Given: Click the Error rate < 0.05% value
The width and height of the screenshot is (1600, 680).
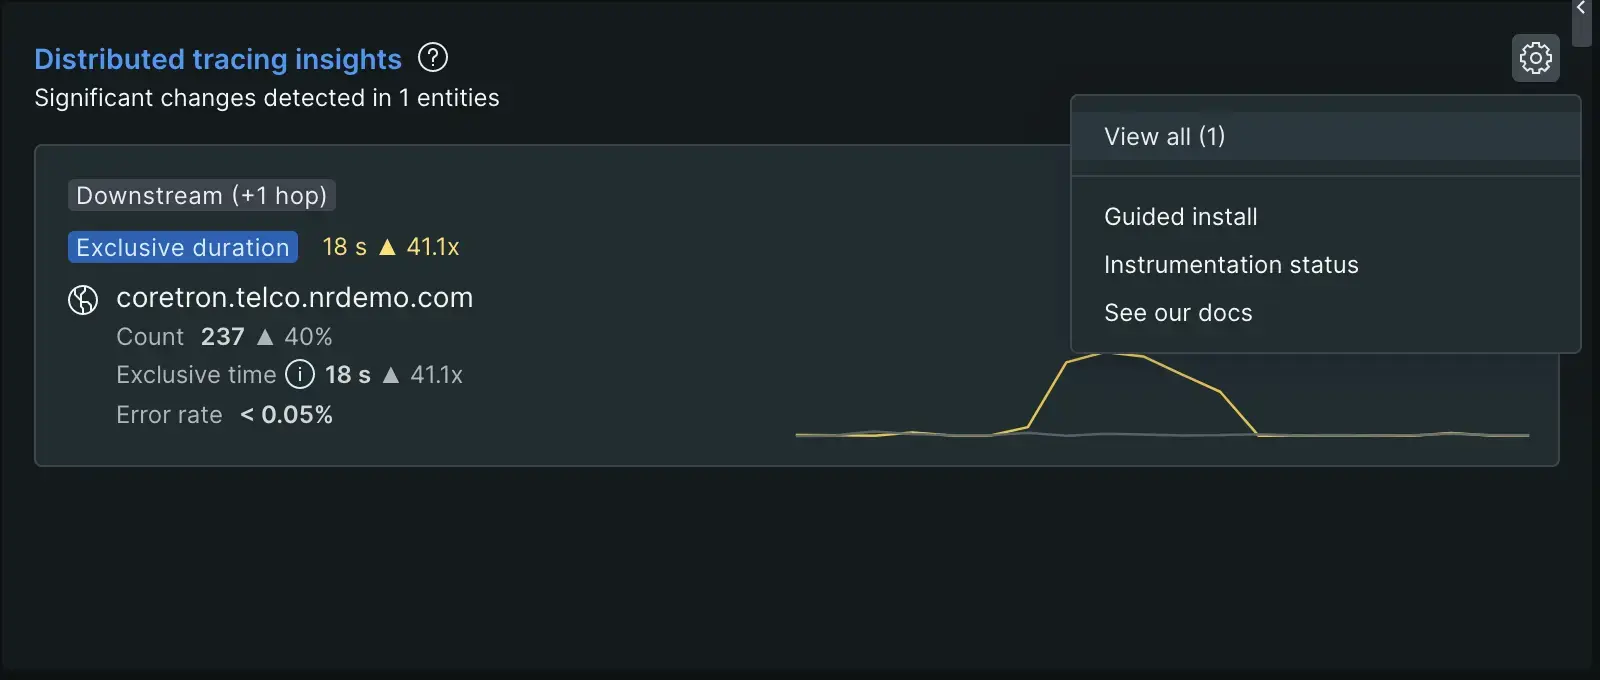Looking at the screenshot, I should tap(286, 415).
